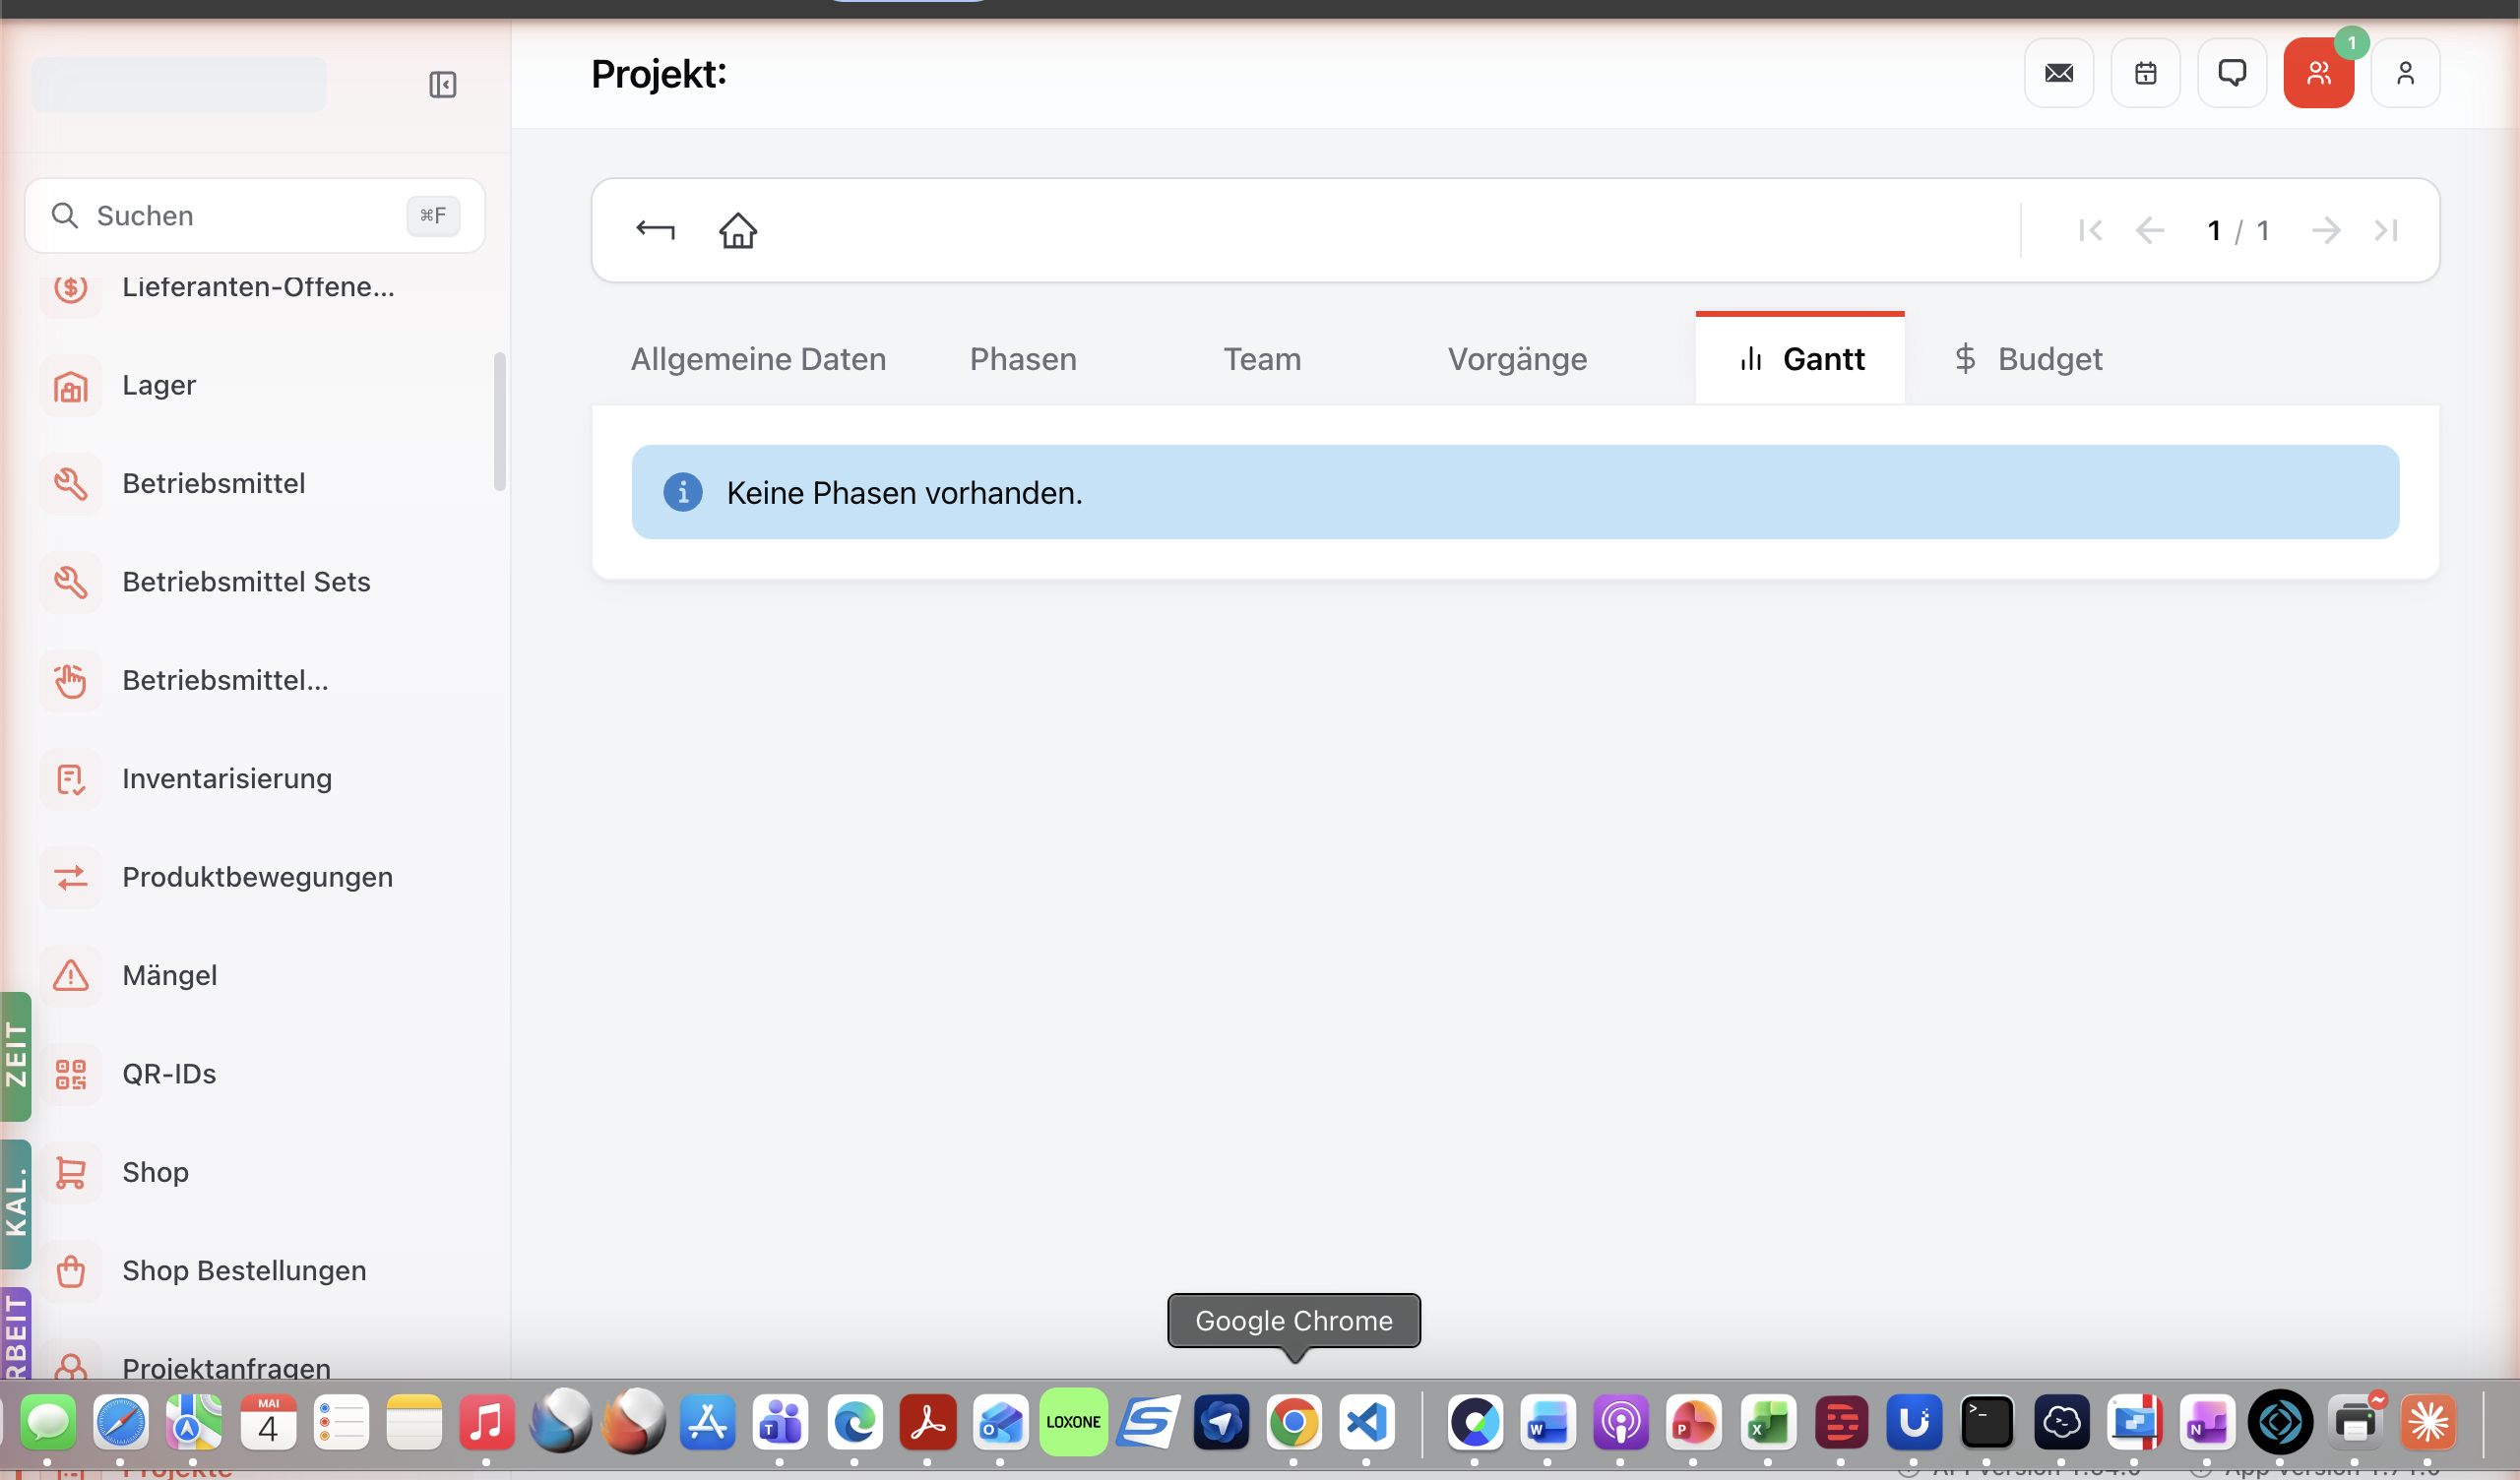This screenshot has width=2520, height=1480.
Task: Click the Produktbewegungen arrows icon
Action: pos(71,878)
